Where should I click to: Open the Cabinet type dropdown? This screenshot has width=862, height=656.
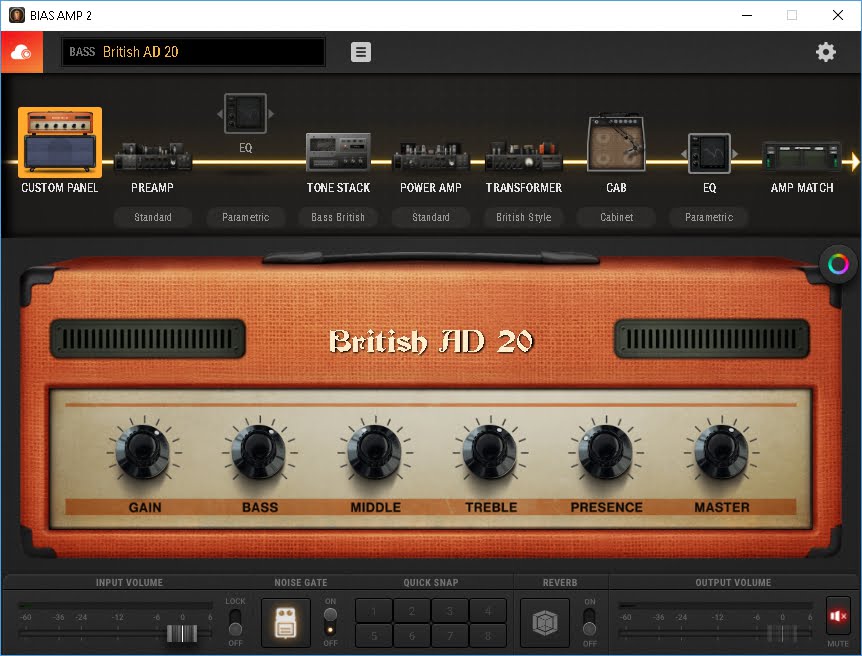click(616, 217)
